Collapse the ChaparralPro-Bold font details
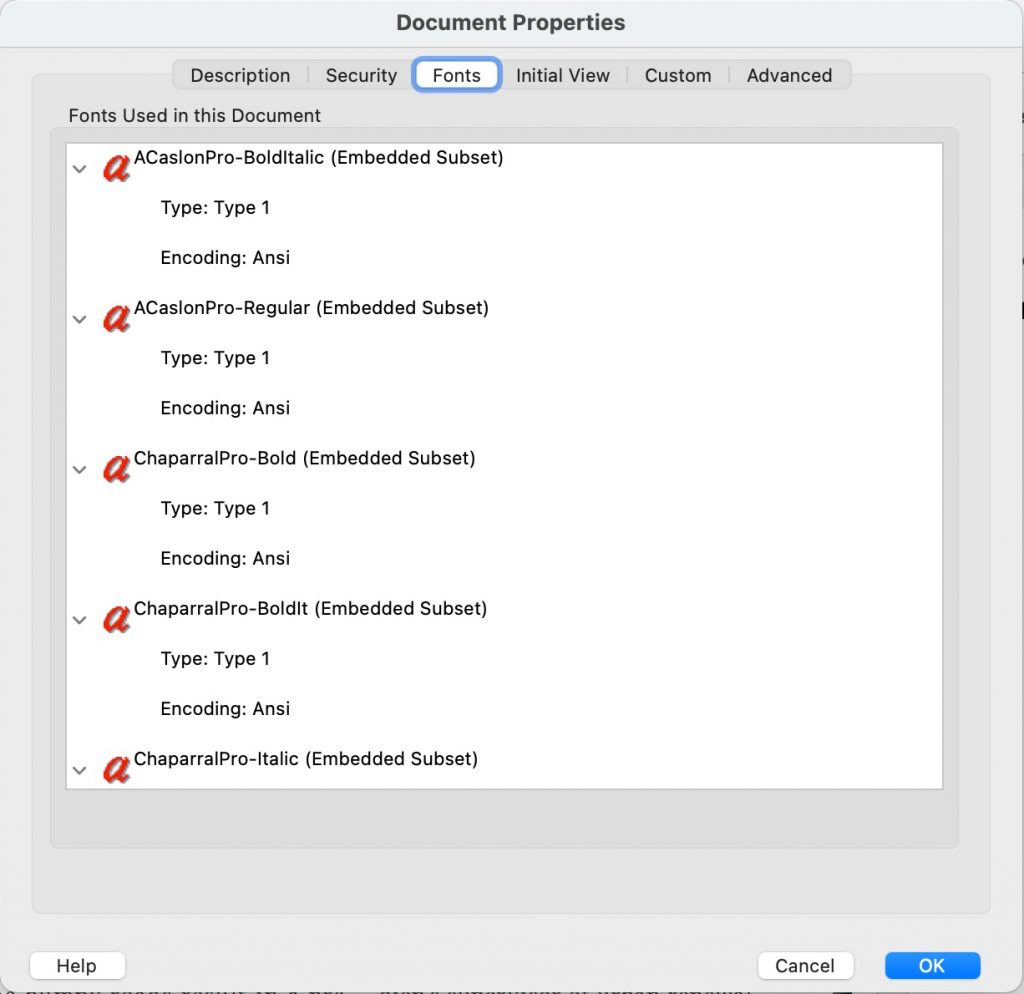Image resolution: width=1024 pixels, height=994 pixels. click(79, 470)
